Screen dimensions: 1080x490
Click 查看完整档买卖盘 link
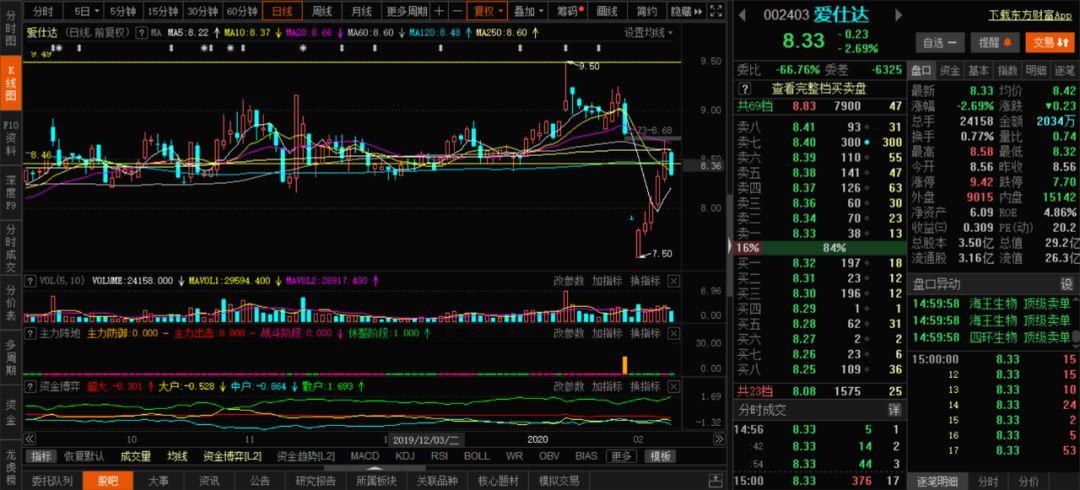(x=818, y=88)
